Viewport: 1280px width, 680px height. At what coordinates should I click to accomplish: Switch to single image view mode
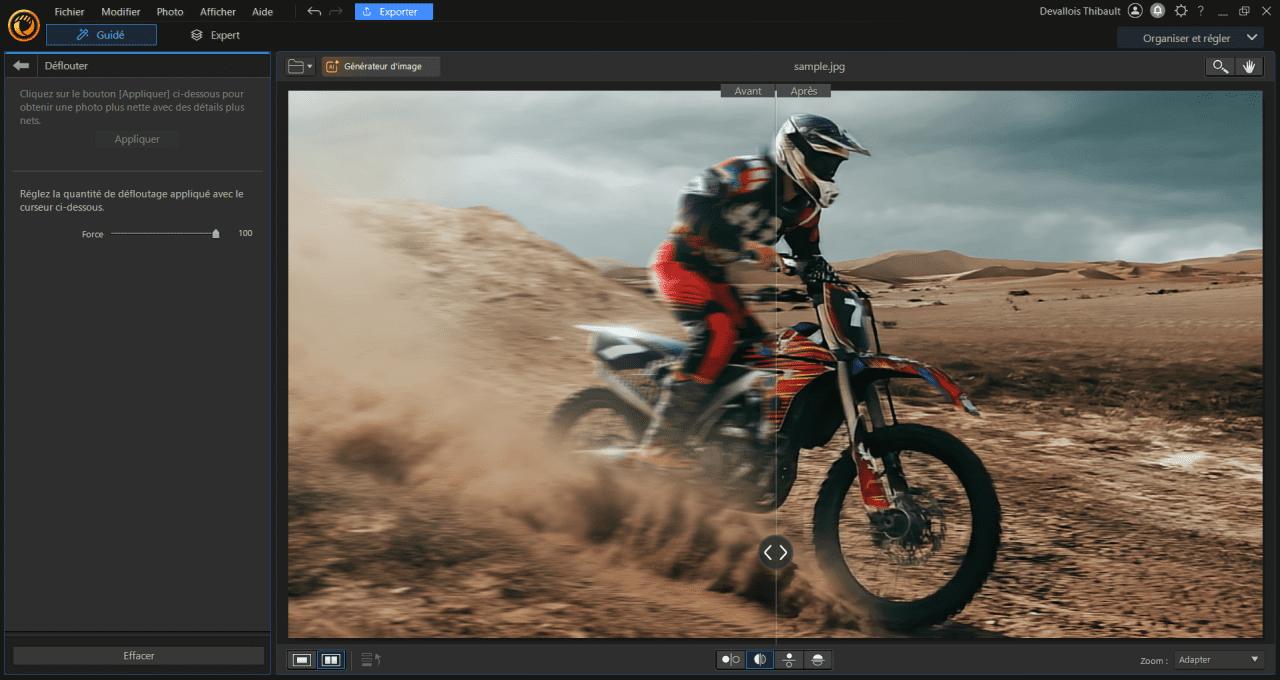coord(301,660)
